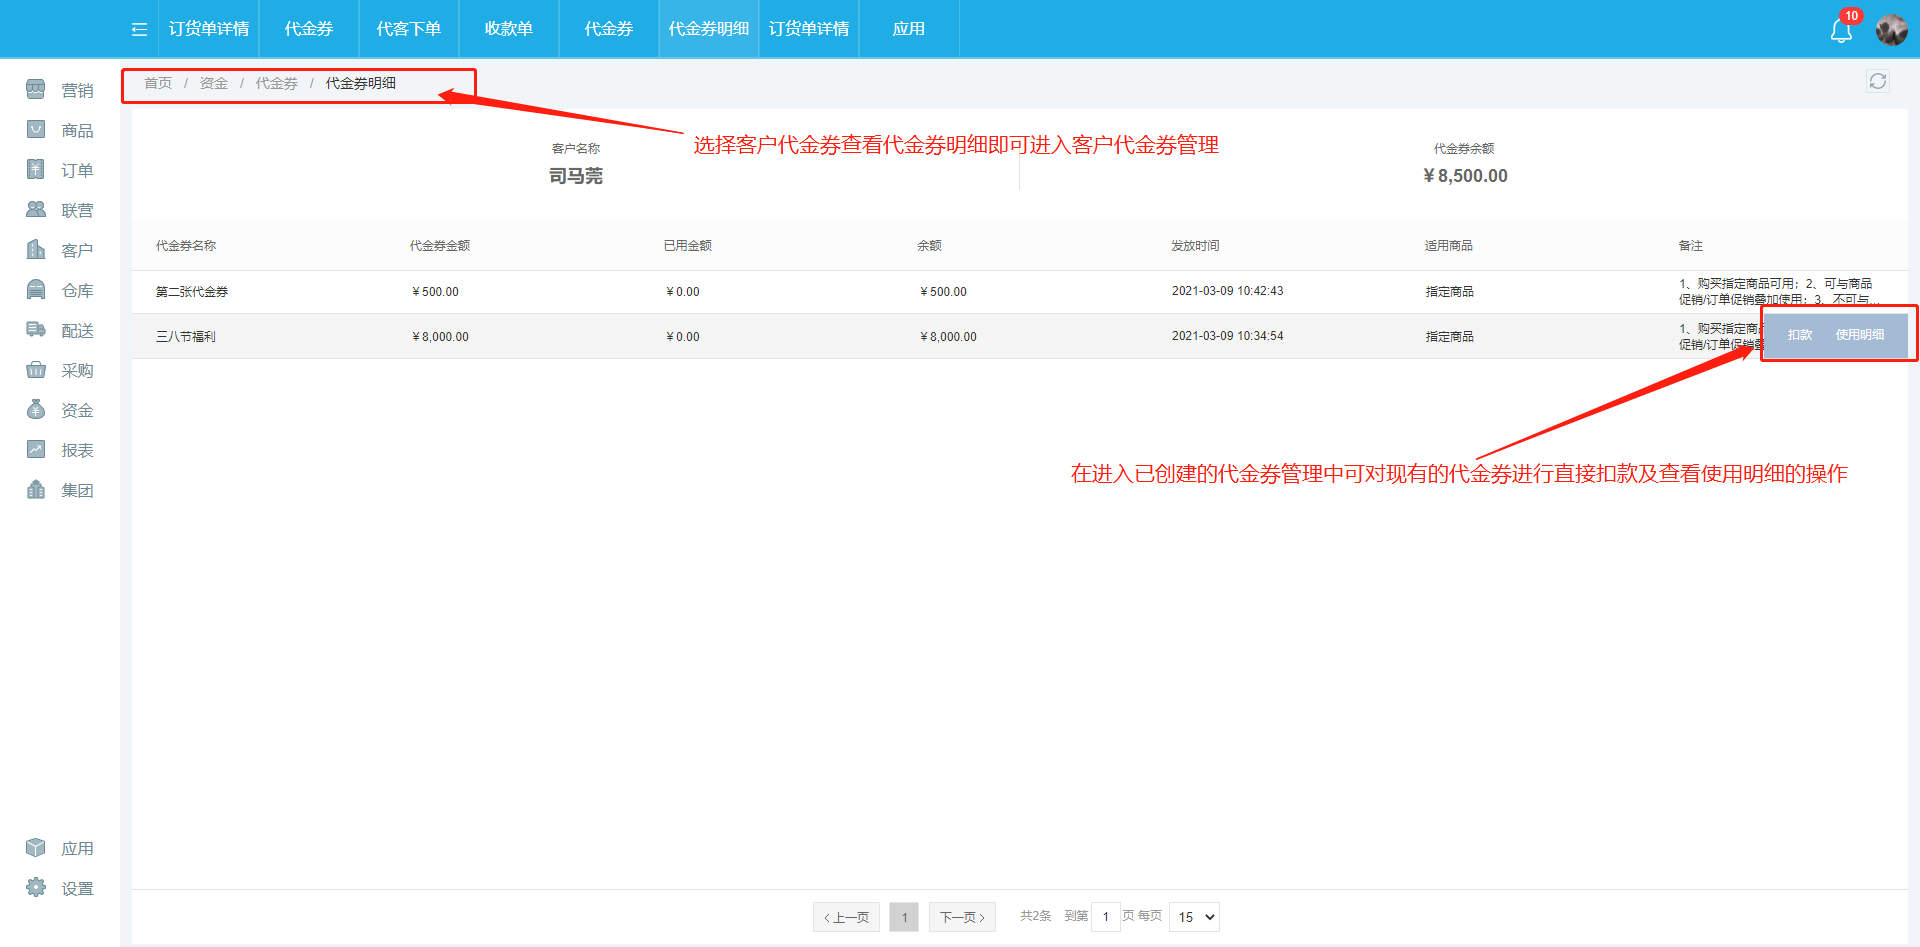Open the 配送 delivery sidebar section

pos(60,330)
